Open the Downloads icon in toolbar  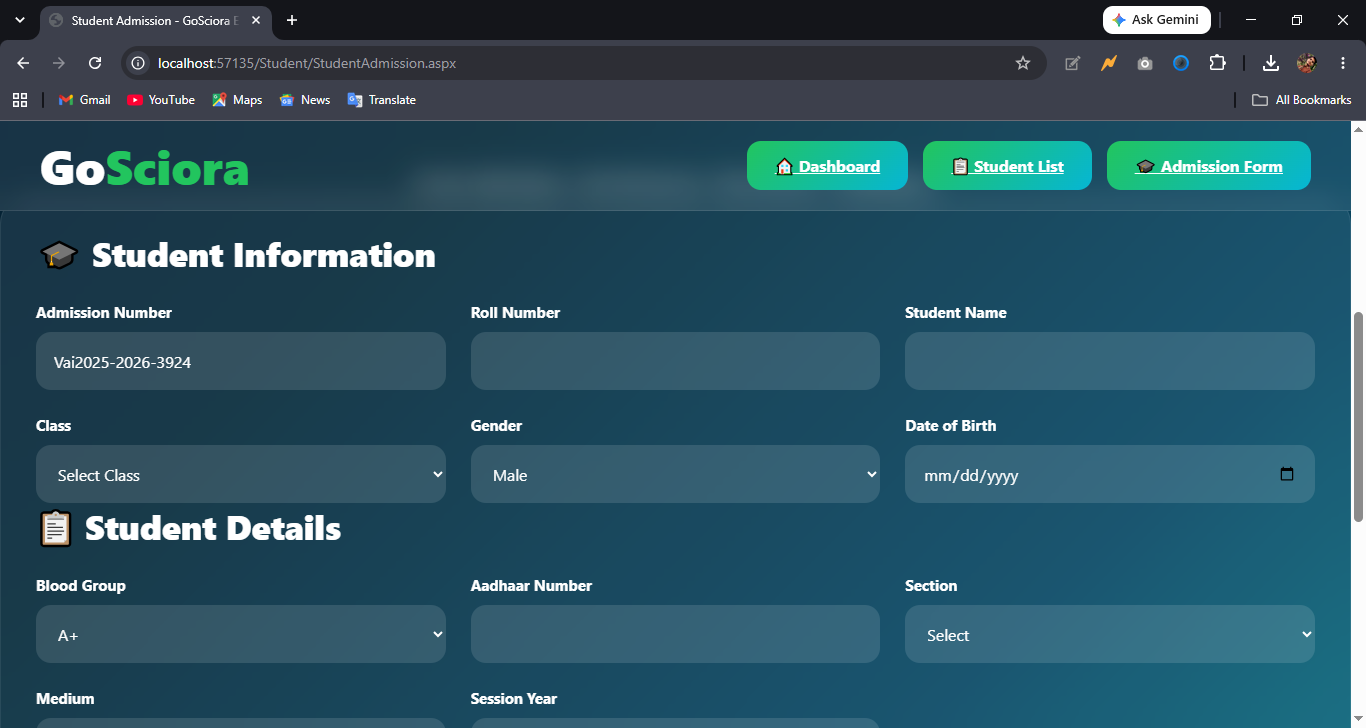pyautogui.click(x=1270, y=63)
